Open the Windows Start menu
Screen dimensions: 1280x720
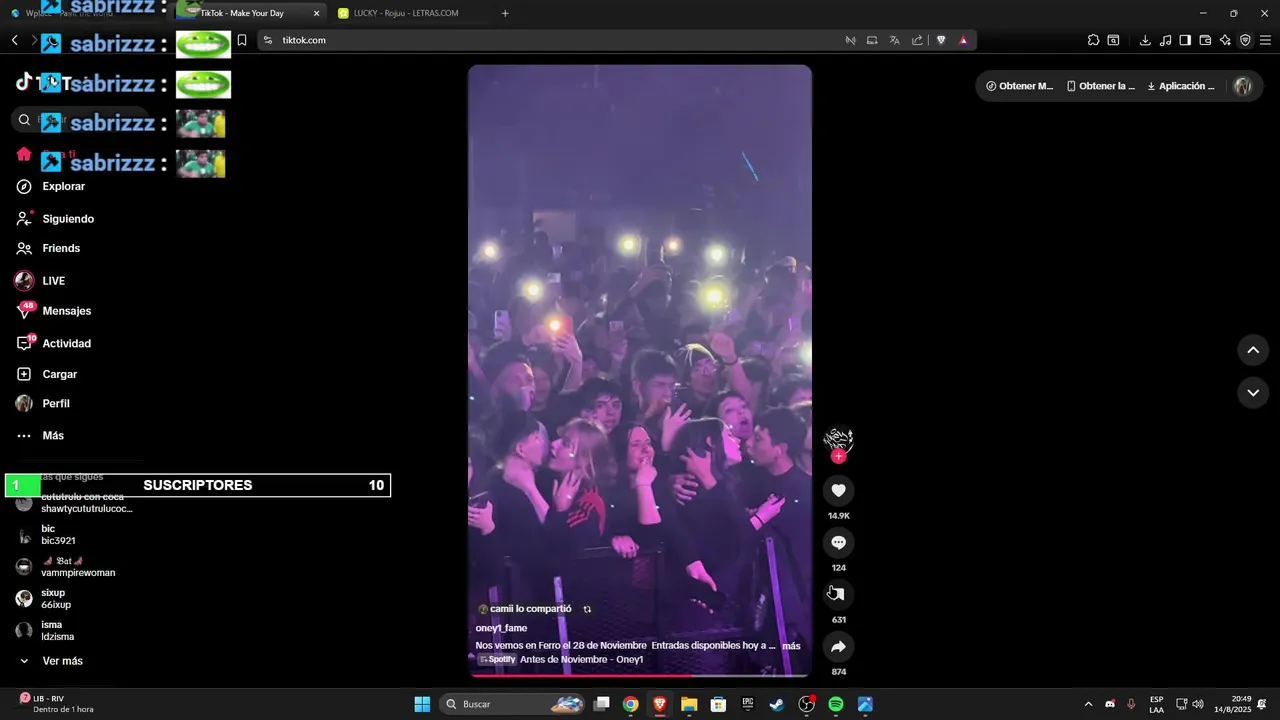(422, 704)
